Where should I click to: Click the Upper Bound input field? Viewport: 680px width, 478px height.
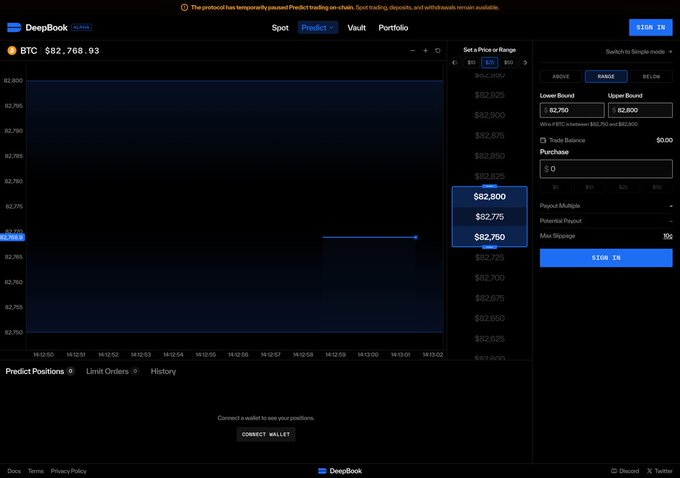tap(640, 110)
